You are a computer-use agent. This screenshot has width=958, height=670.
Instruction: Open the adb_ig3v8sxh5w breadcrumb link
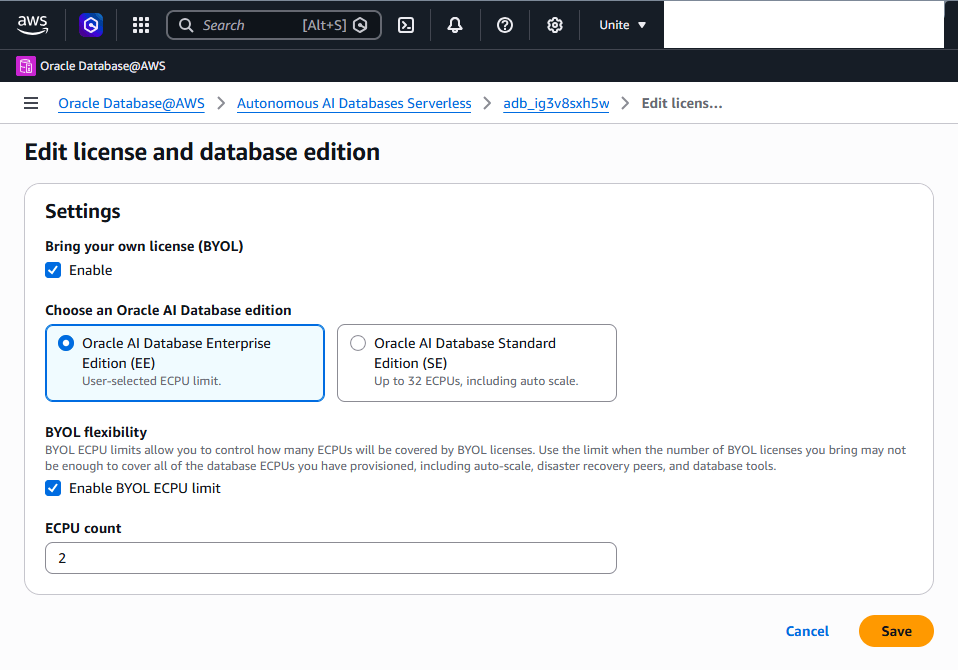coord(556,103)
